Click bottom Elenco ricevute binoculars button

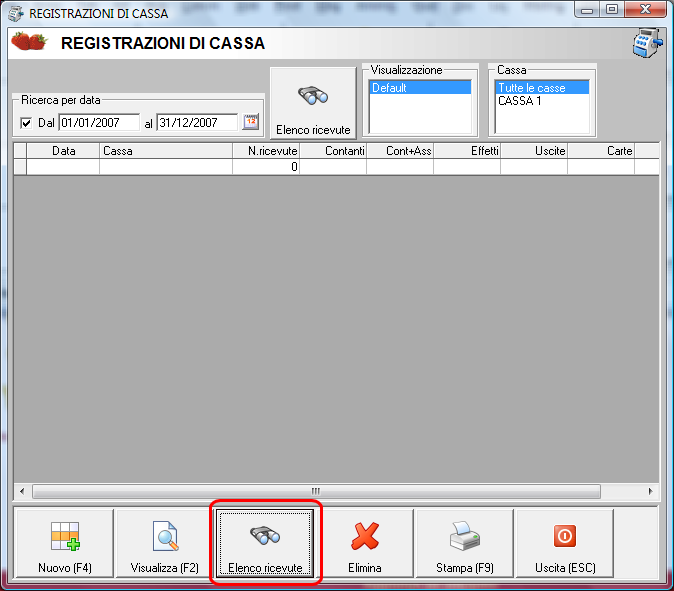pyautogui.click(x=265, y=544)
